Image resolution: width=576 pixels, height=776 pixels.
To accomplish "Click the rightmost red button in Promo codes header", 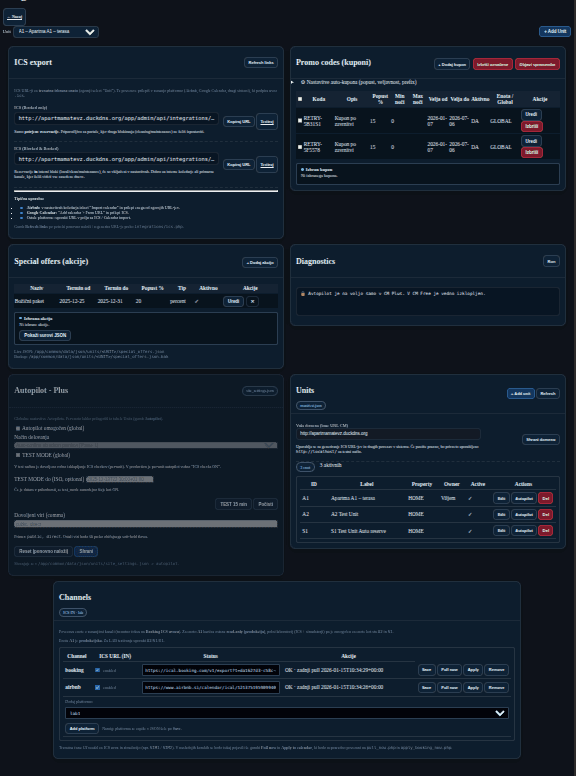I will point(537,64).
